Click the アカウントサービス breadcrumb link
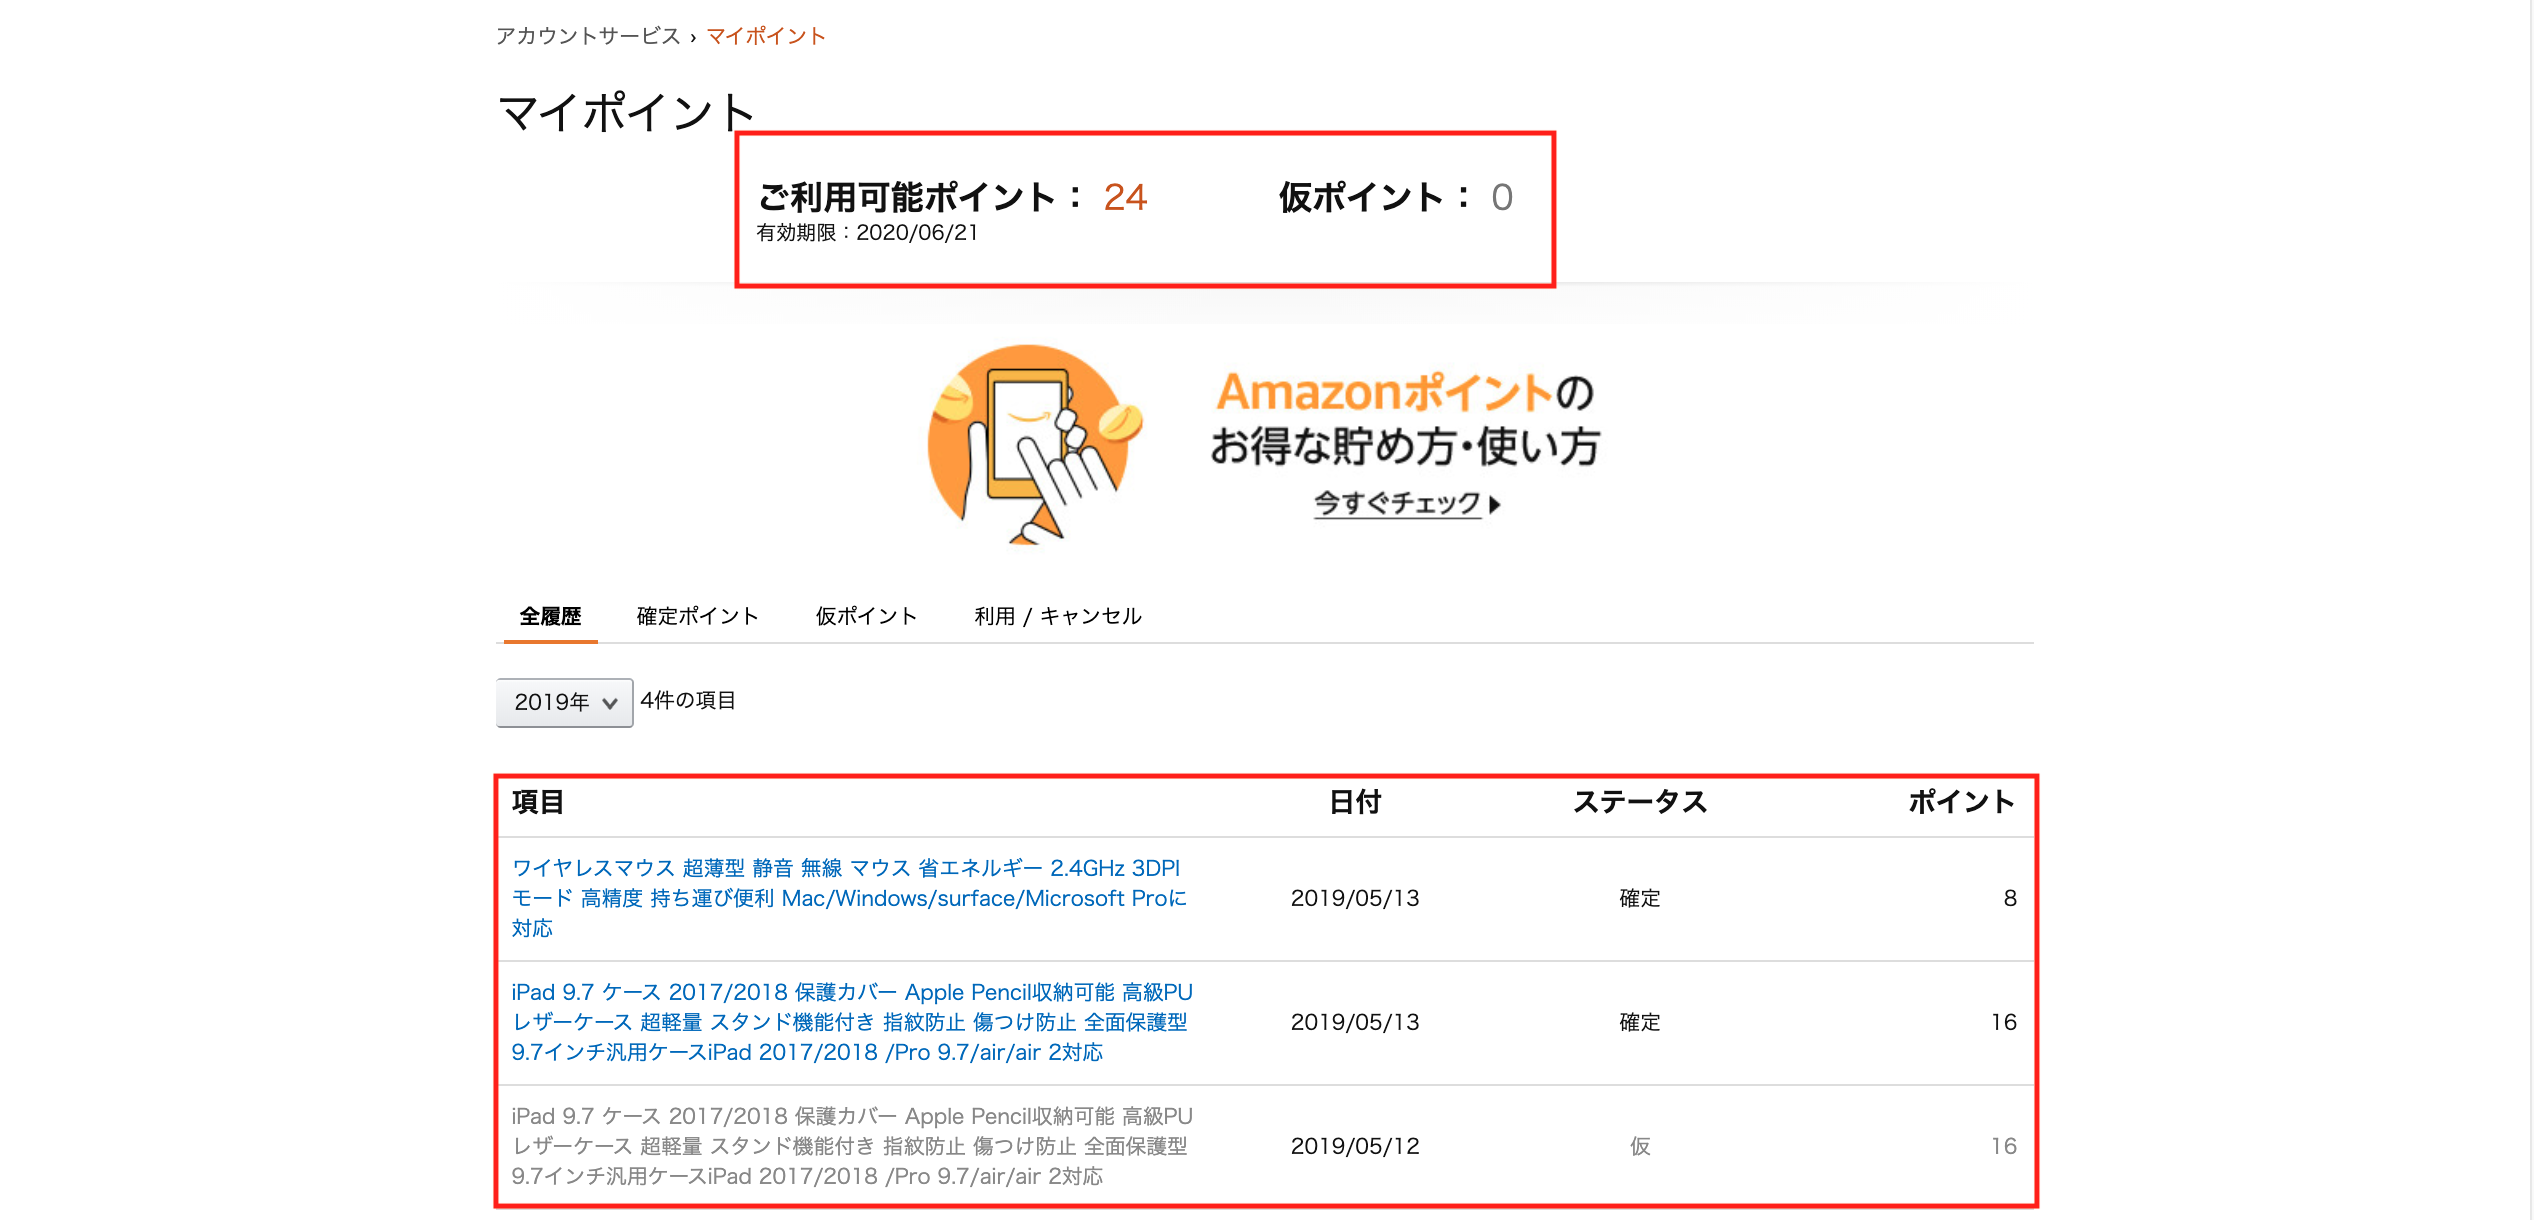The height and width of the screenshot is (1220, 2534). pyautogui.click(x=587, y=36)
